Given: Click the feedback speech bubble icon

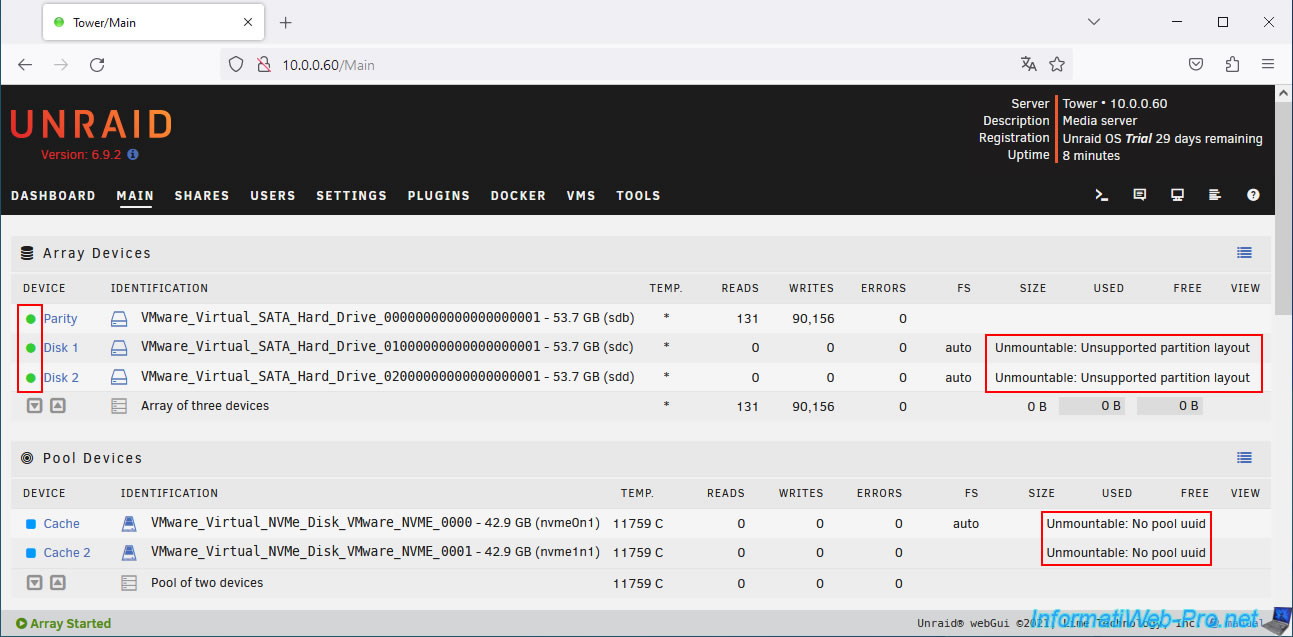Looking at the screenshot, I should 1140,195.
